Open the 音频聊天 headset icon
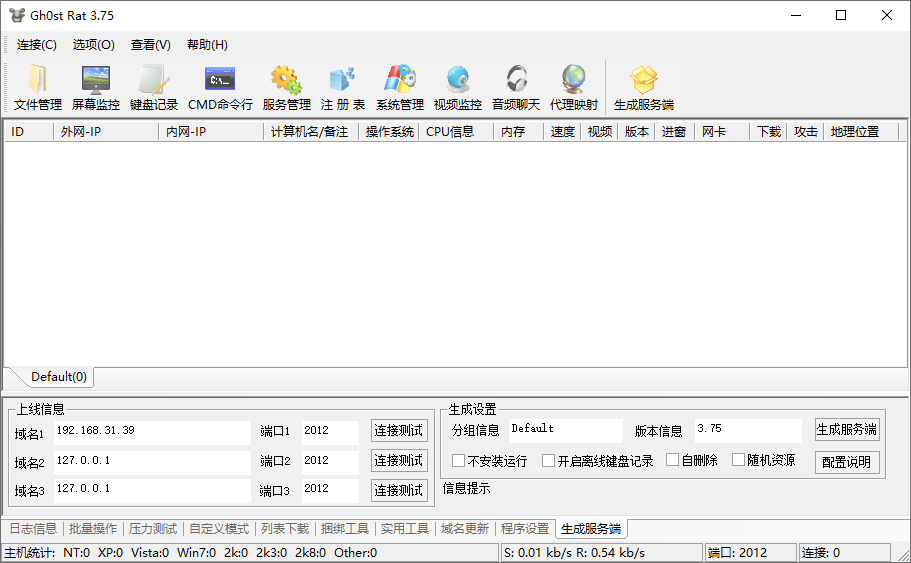The height and width of the screenshot is (563, 911). coord(516,87)
